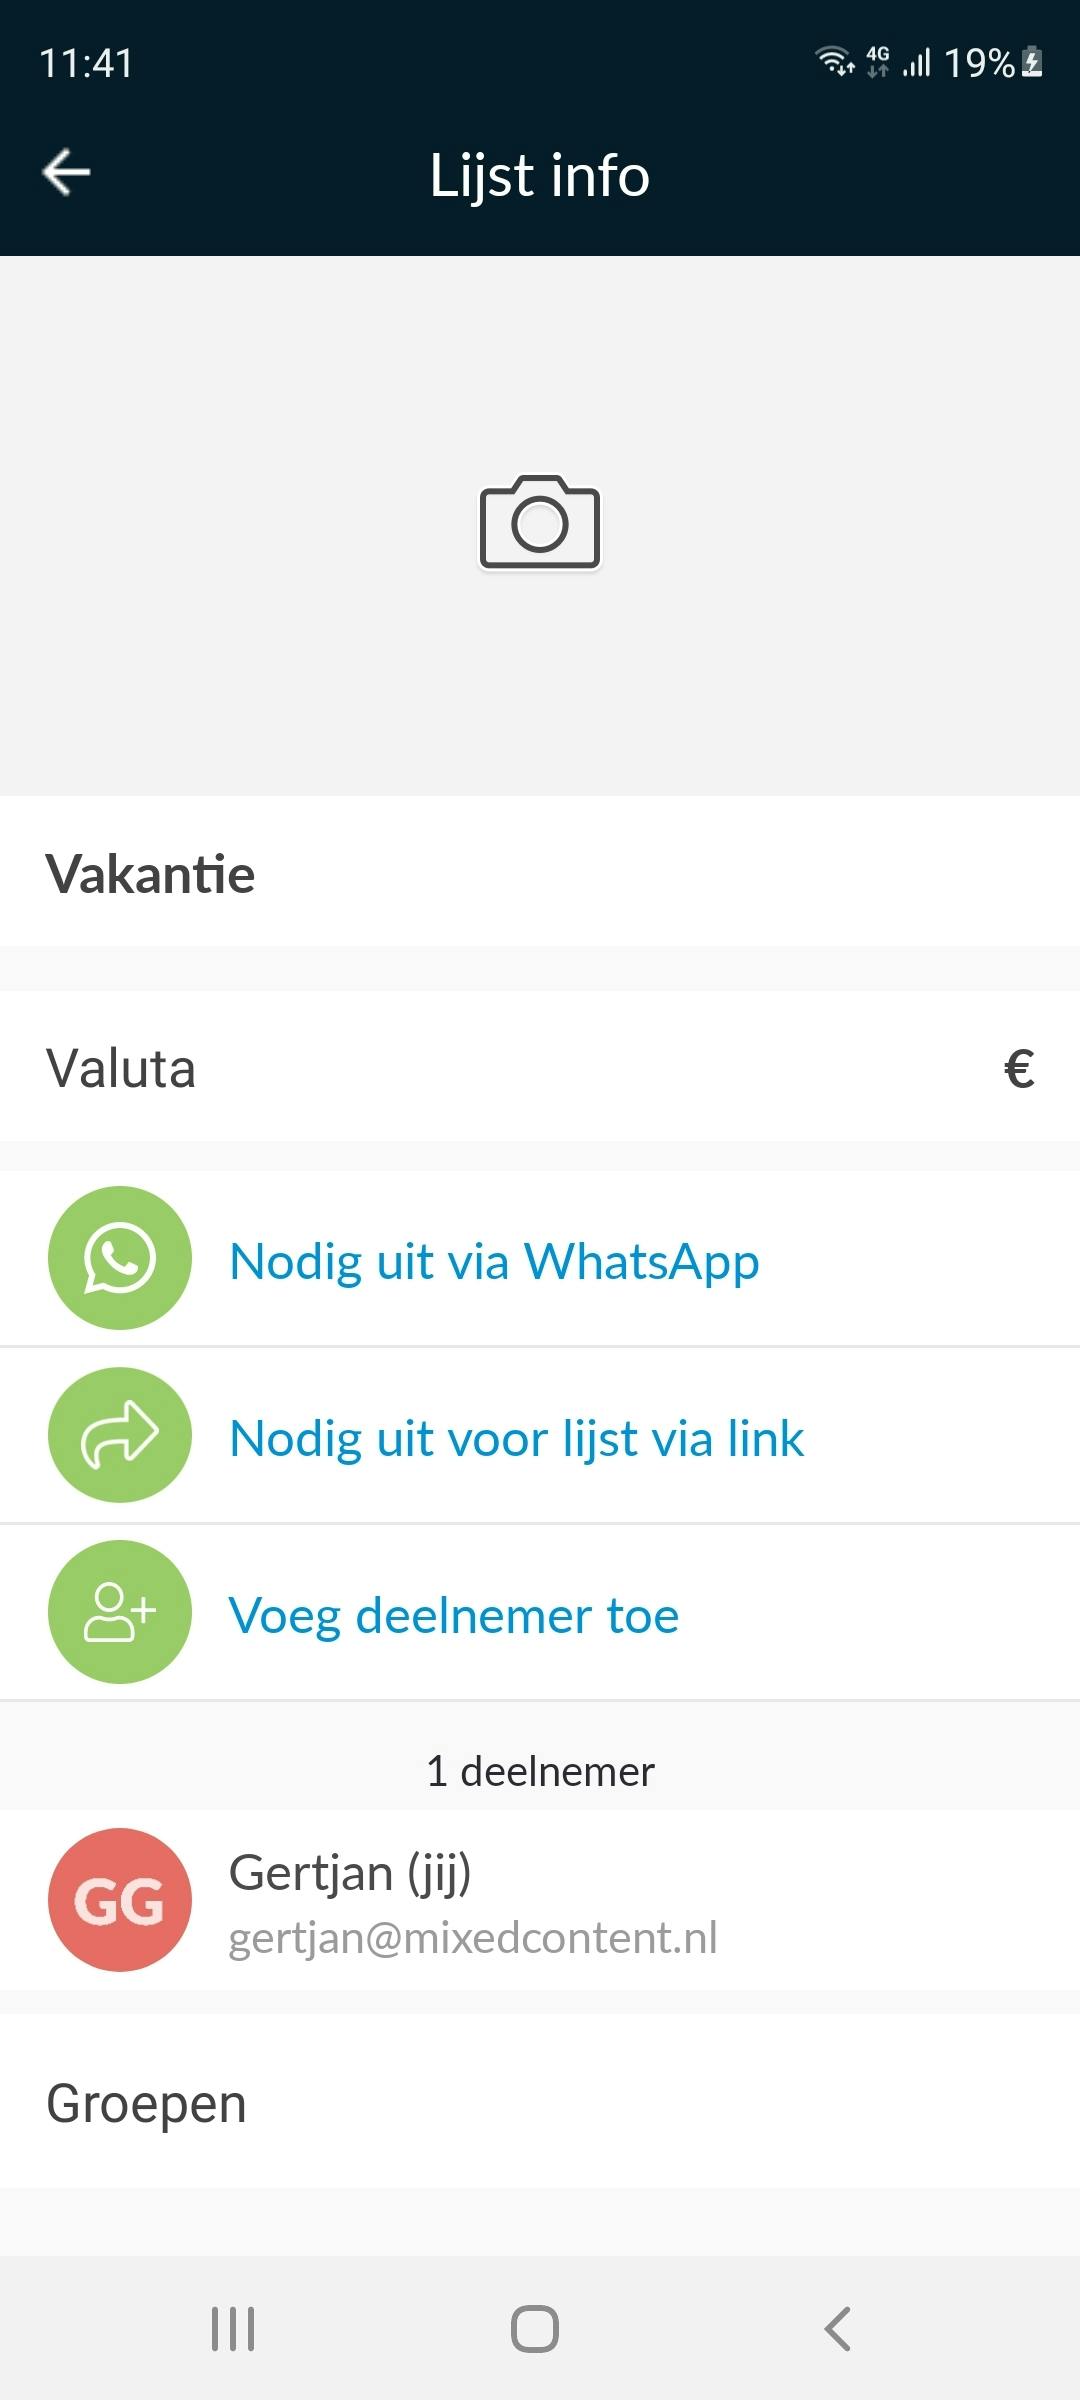
Task: Select Nodig uit voor lijst via link
Action: (x=516, y=1438)
